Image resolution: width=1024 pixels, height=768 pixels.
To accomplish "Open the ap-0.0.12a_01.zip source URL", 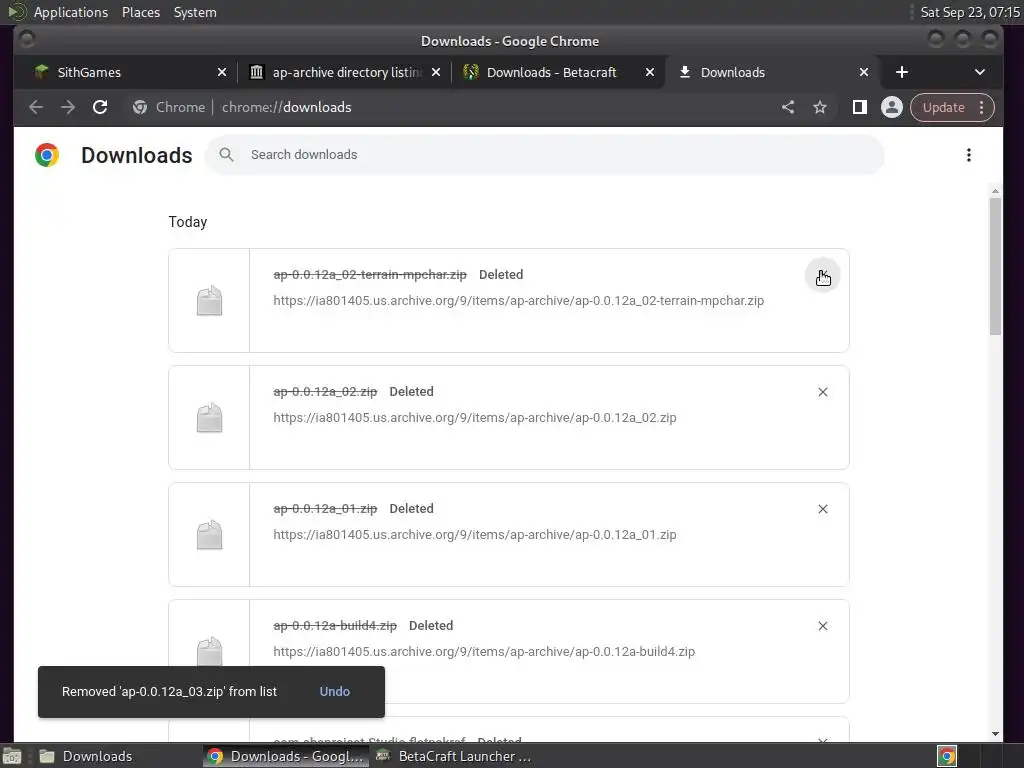I will coord(475,534).
